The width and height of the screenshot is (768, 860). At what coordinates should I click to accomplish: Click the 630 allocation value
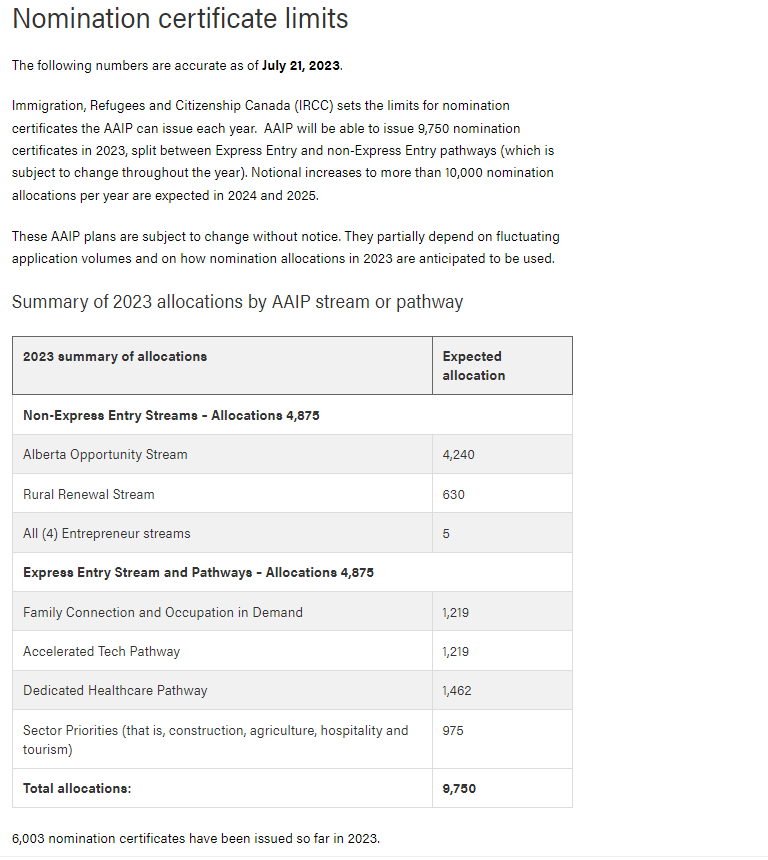coord(454,494)
